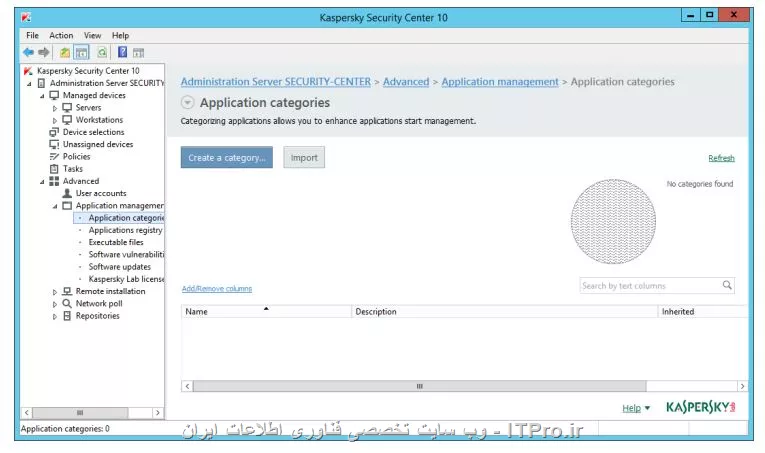
Task: Go back with the blue left arrow
Action: click(x=28, y=52)
